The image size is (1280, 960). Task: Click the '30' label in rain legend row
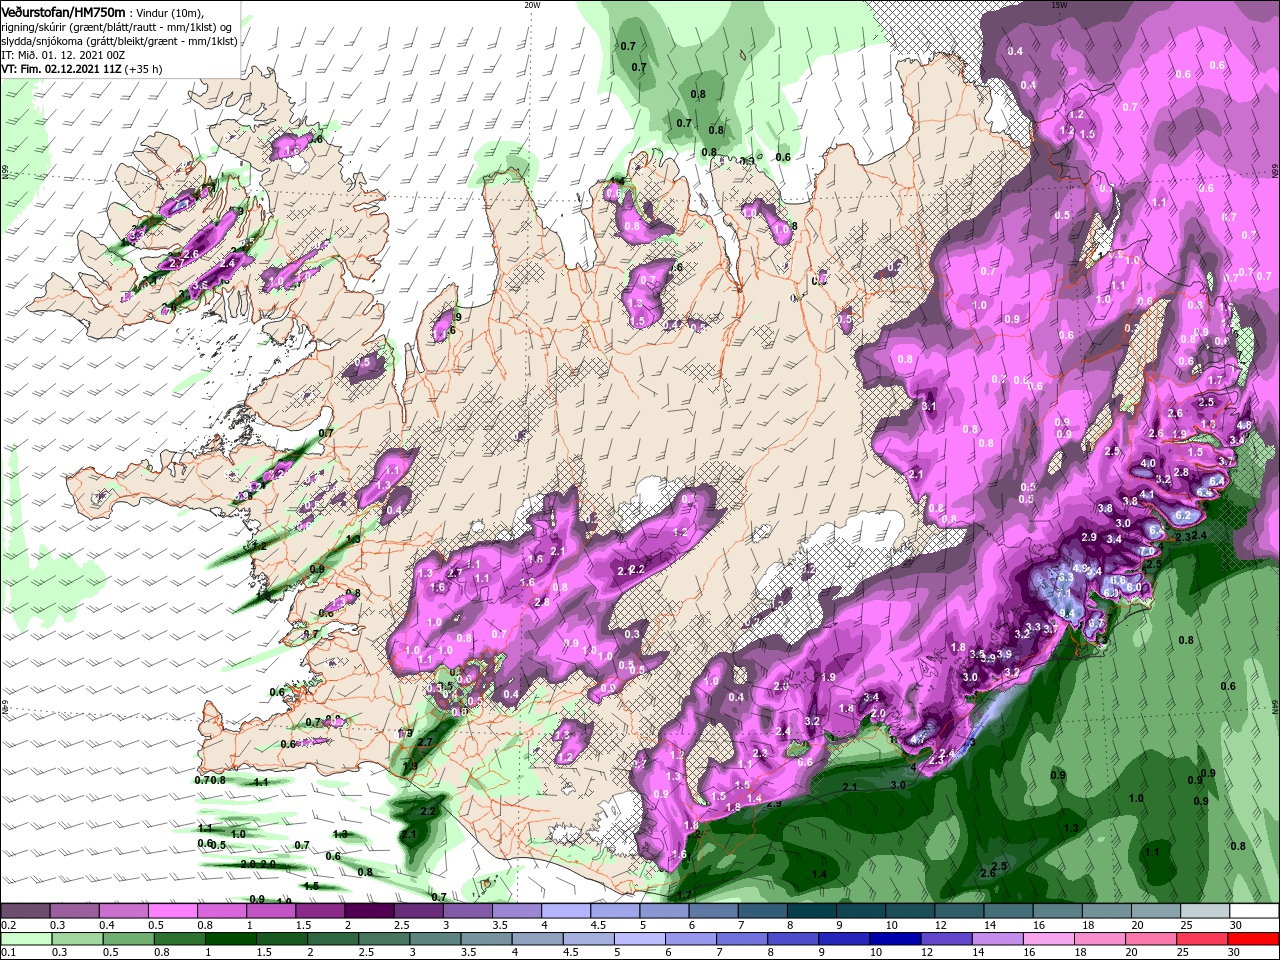click(x=1234, y=953)
